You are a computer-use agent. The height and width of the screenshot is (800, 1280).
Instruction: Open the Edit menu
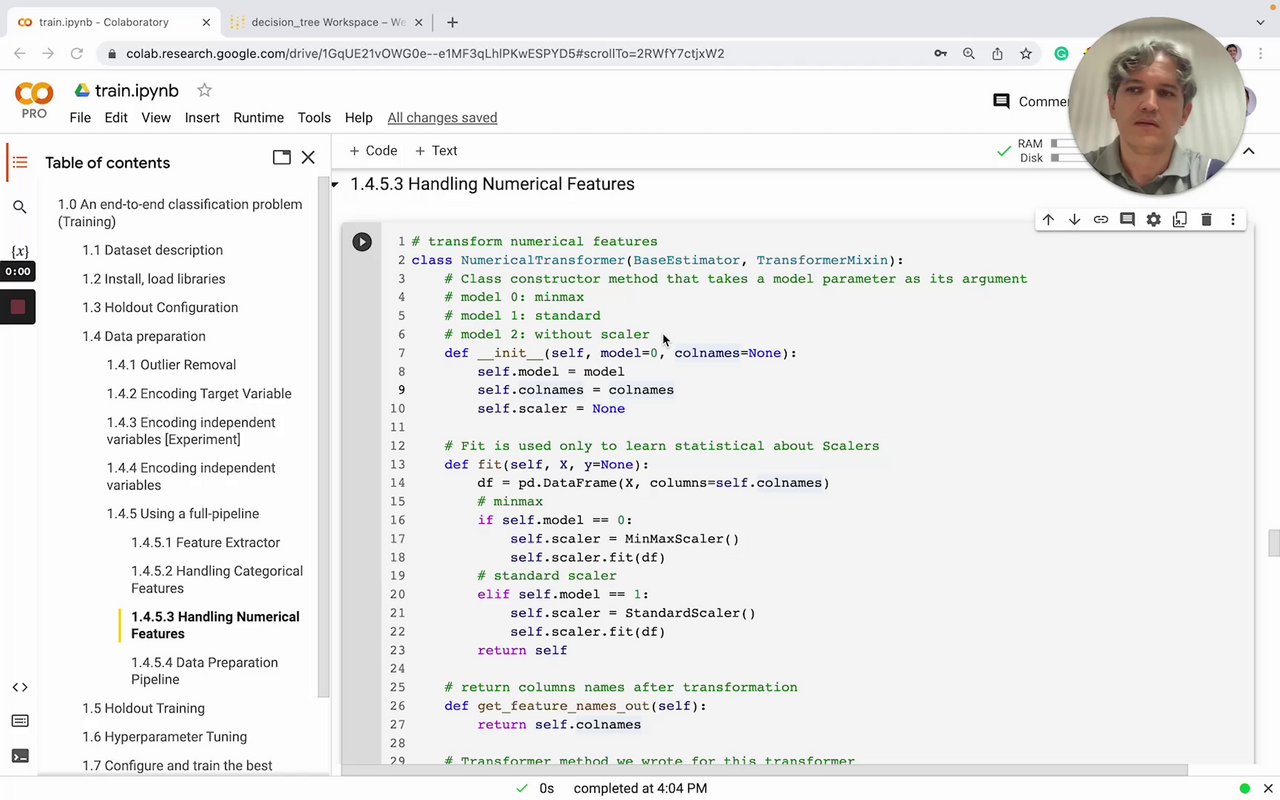(x=116, y=118)
